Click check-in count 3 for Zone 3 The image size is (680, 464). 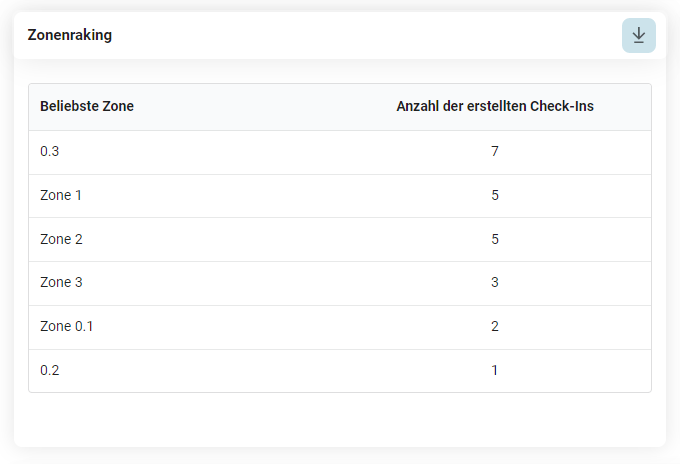(495, 282)
